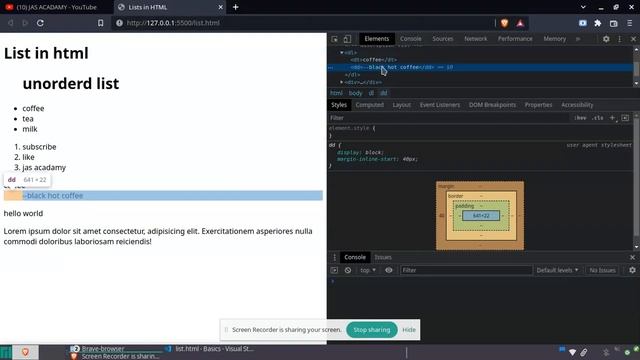Open the Brave Shields lion icon

(x=504, y=23)
